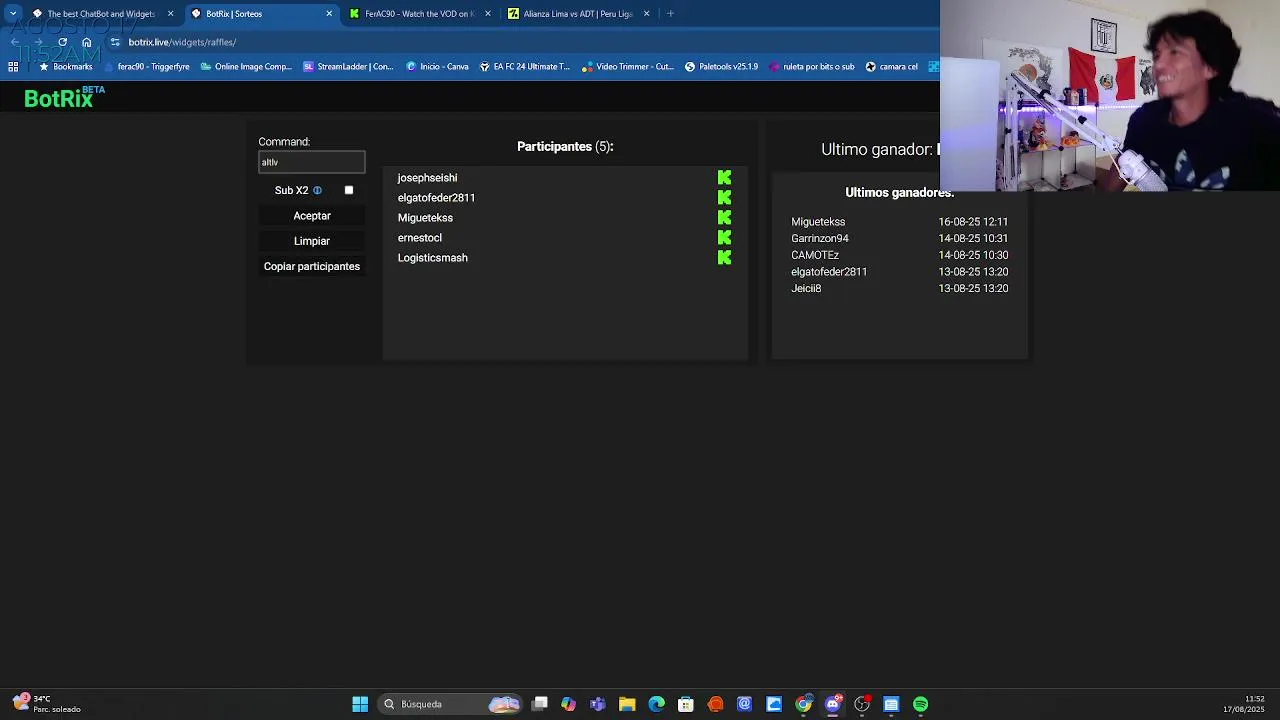1280x720 pixels.
Task: Open the tab search dropdown arrow
Action: [13, 14]
